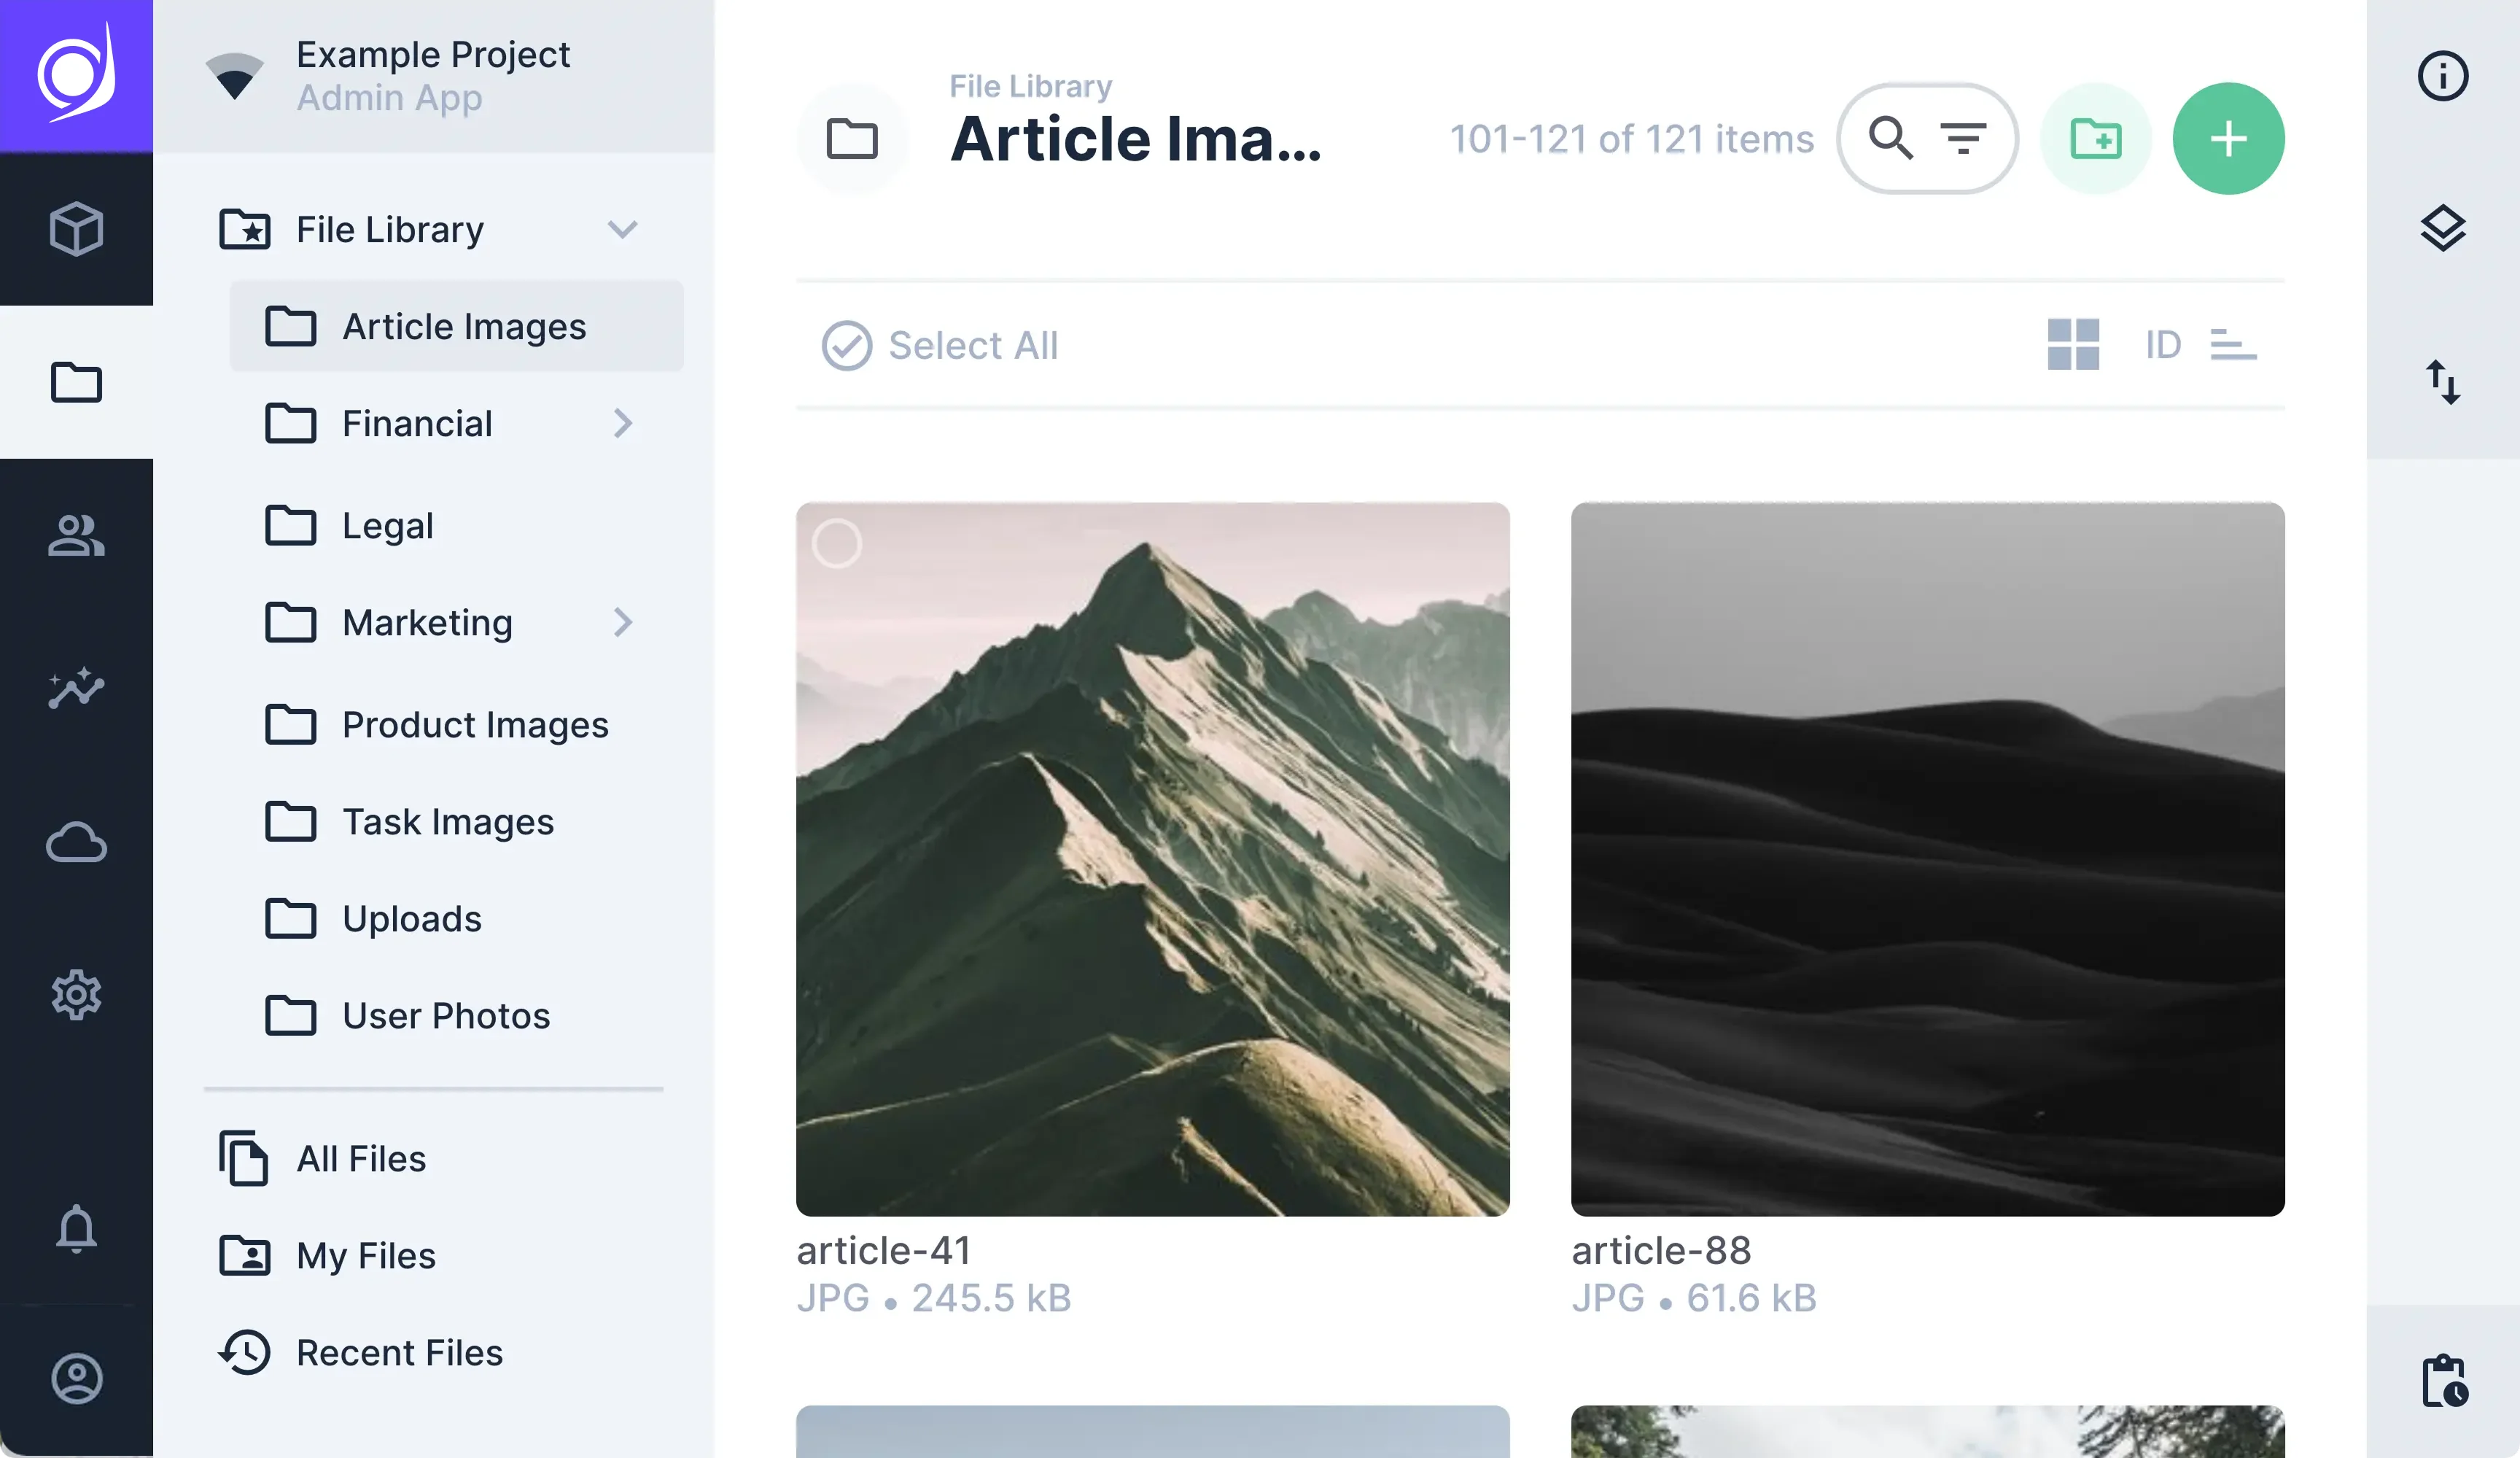Create a new folder with green folder-plus button

pos(2095,138)
